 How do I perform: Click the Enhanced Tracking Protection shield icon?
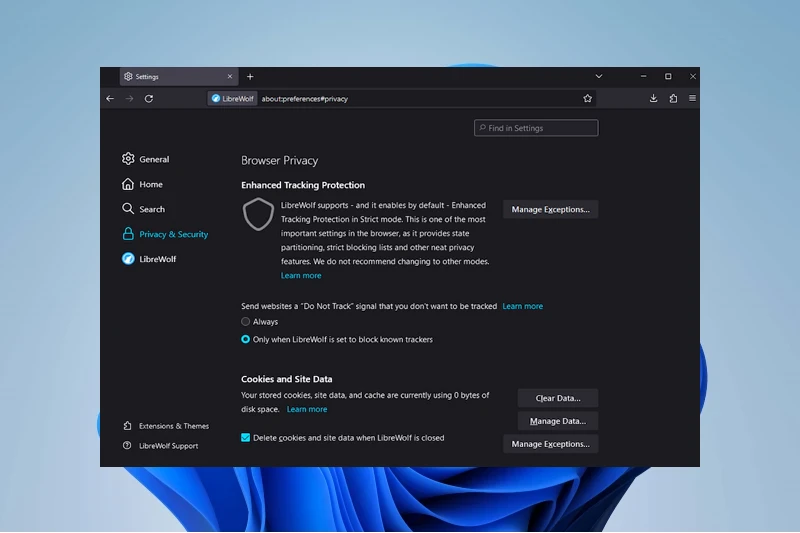tap(258, 214)
